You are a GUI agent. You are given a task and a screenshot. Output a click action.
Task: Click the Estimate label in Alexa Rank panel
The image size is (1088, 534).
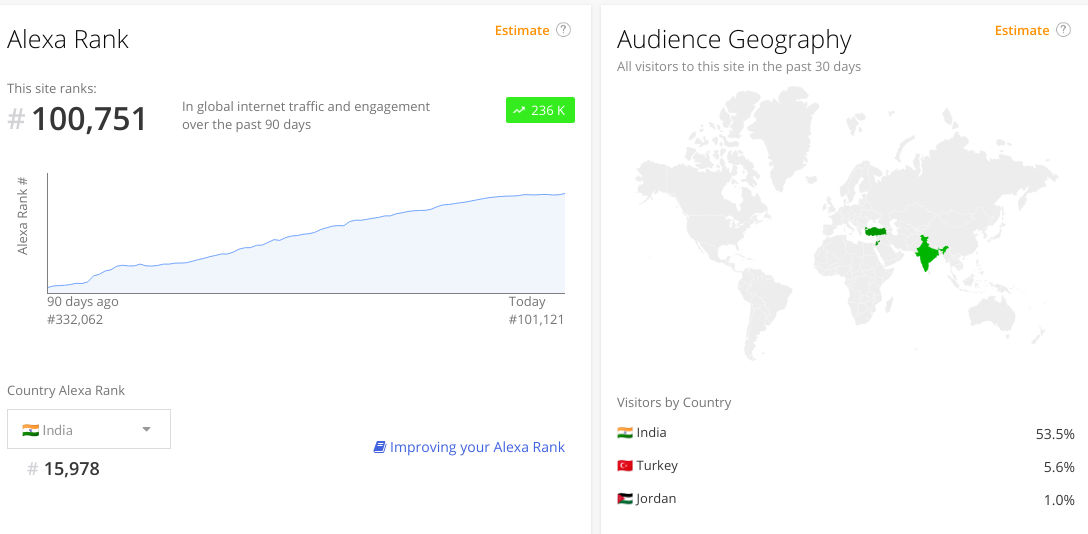pos(522,31)
